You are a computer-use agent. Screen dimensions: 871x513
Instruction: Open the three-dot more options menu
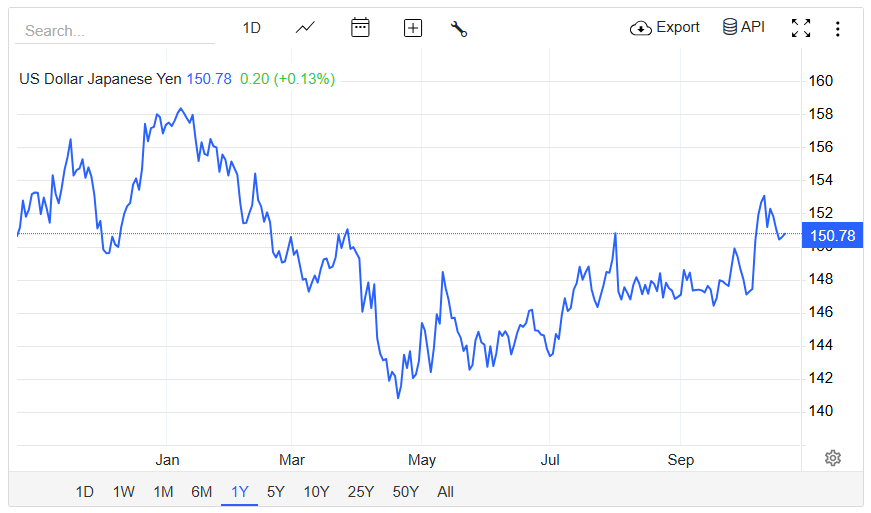tap(838, 29)
